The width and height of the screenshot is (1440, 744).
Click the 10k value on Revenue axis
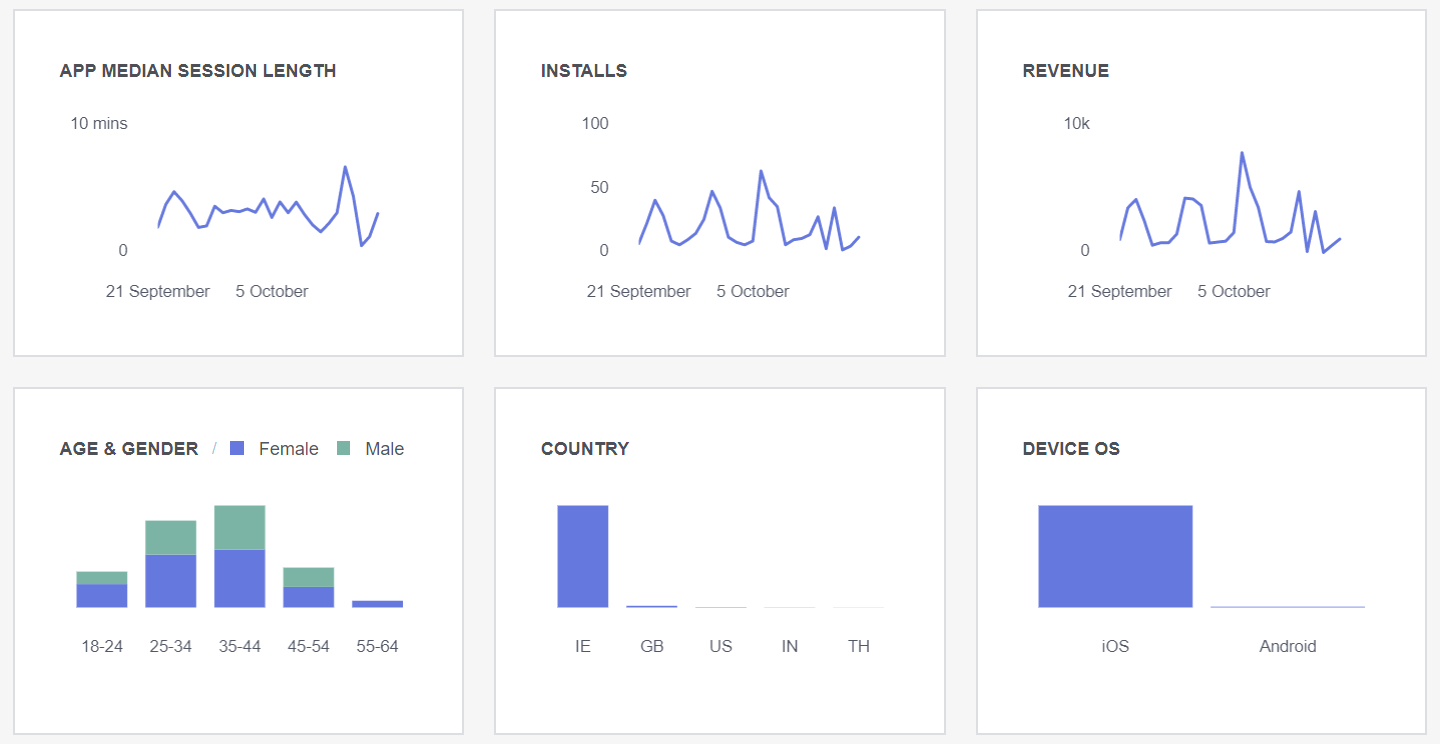click(1077, 123)
